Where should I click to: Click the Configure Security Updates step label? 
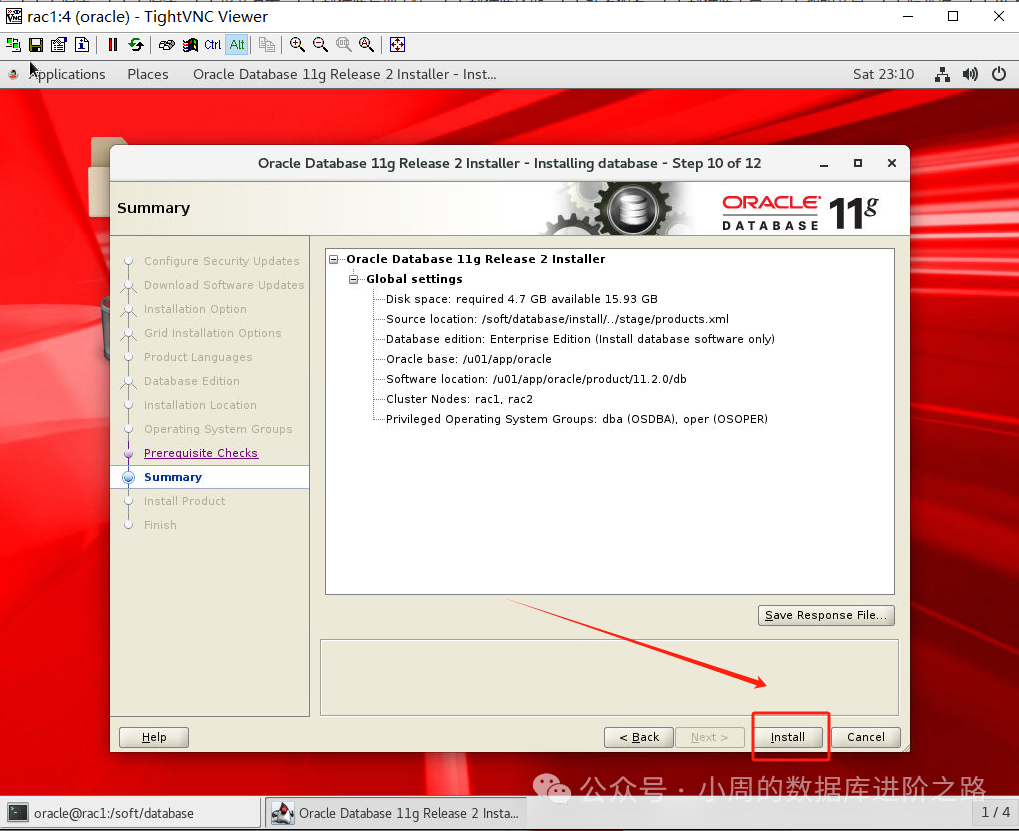pyautogui.click(x=222, y=261)
